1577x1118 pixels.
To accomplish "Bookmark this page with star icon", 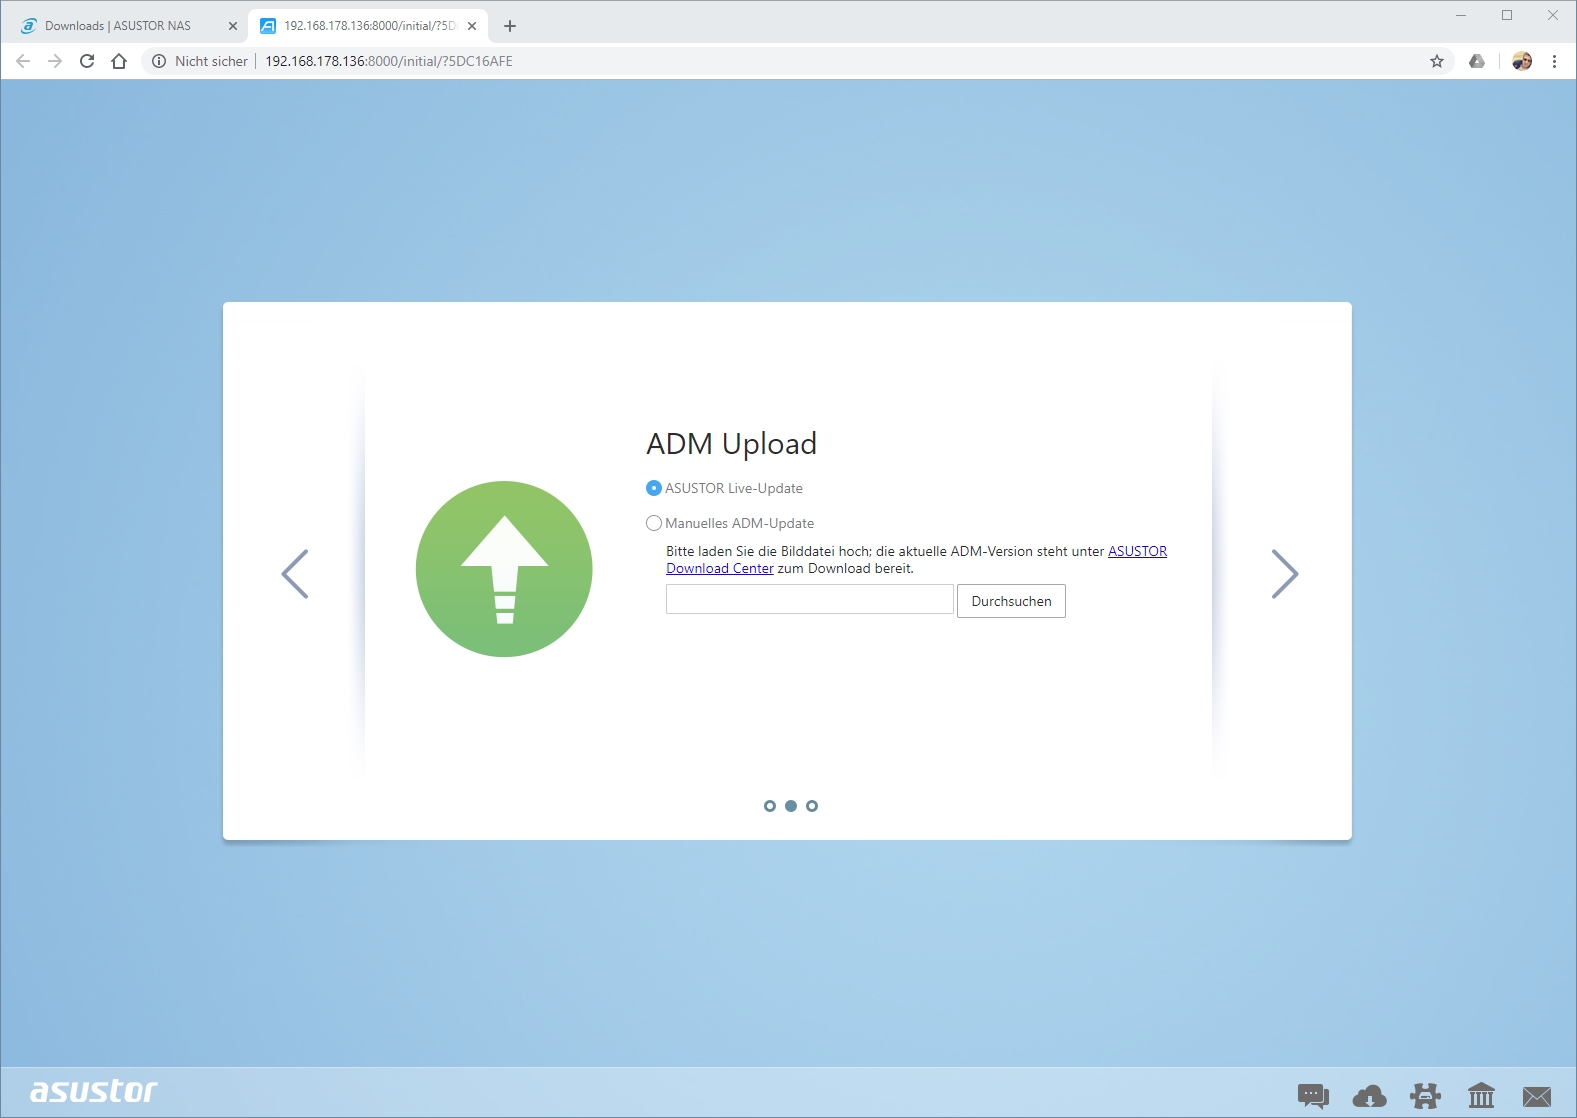I will pos(1437,61).
